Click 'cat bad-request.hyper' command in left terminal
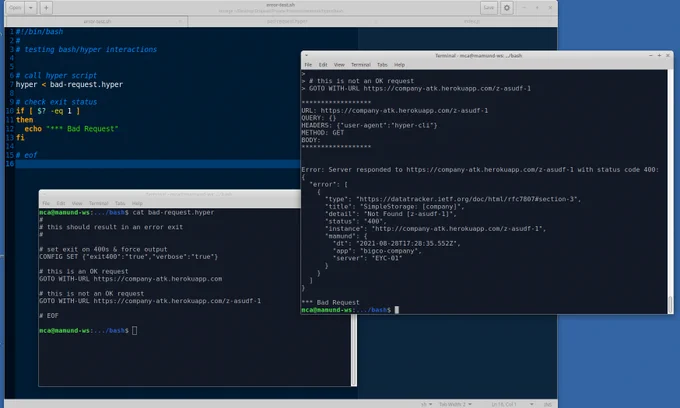This screenshot has width=680, height=408. 173,212
